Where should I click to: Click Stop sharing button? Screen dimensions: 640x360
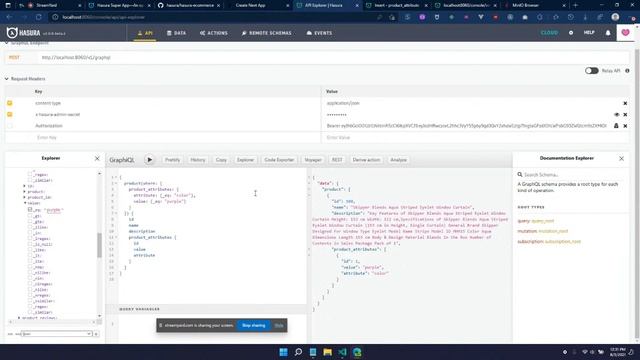pos(253,325)
